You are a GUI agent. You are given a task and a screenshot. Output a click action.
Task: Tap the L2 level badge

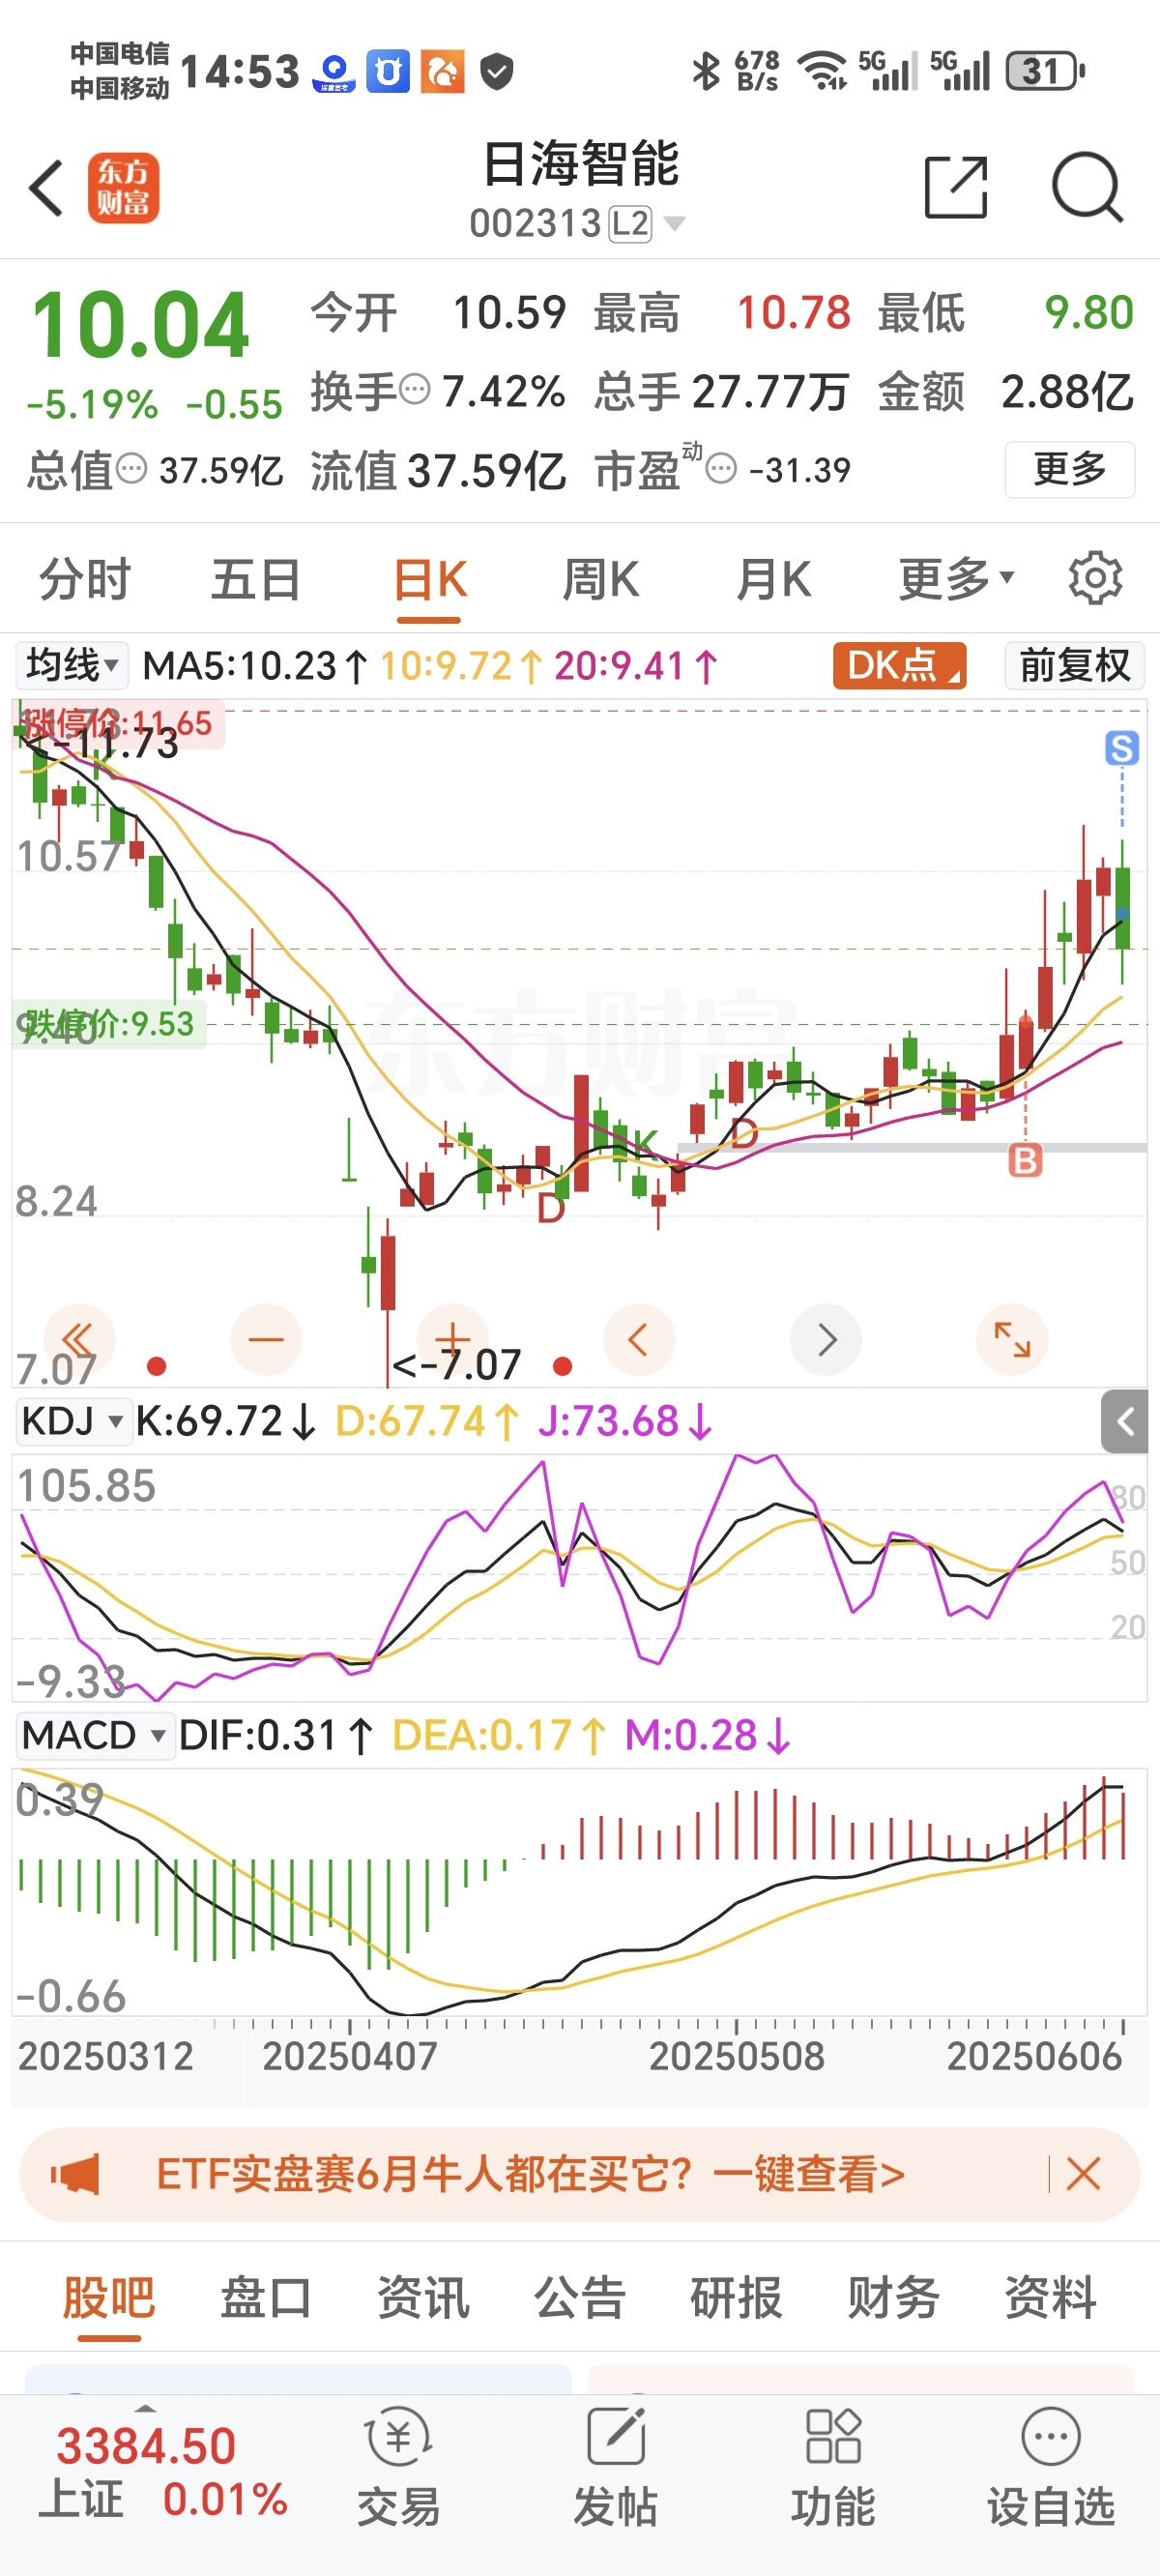[630, 224]
